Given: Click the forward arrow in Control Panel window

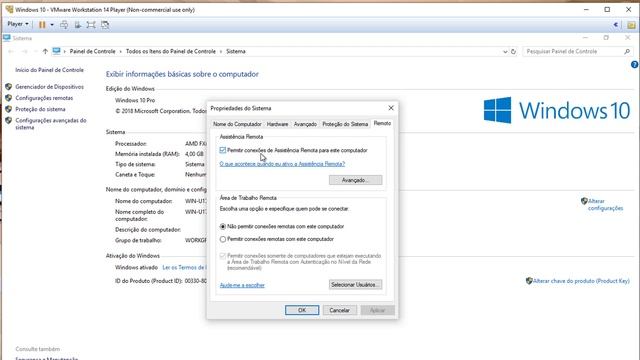Looking at the screenshot, I should (x=24, y=51).
